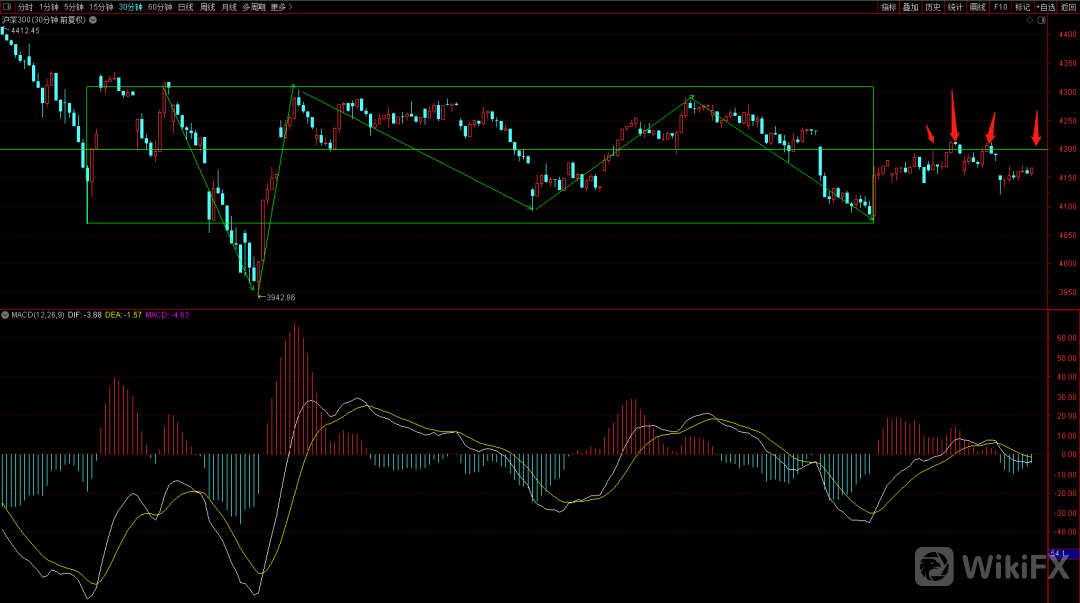The width and height of the screenshot is (1080, 603).
Task: Open the F10 company info
Action: [999, 7]
